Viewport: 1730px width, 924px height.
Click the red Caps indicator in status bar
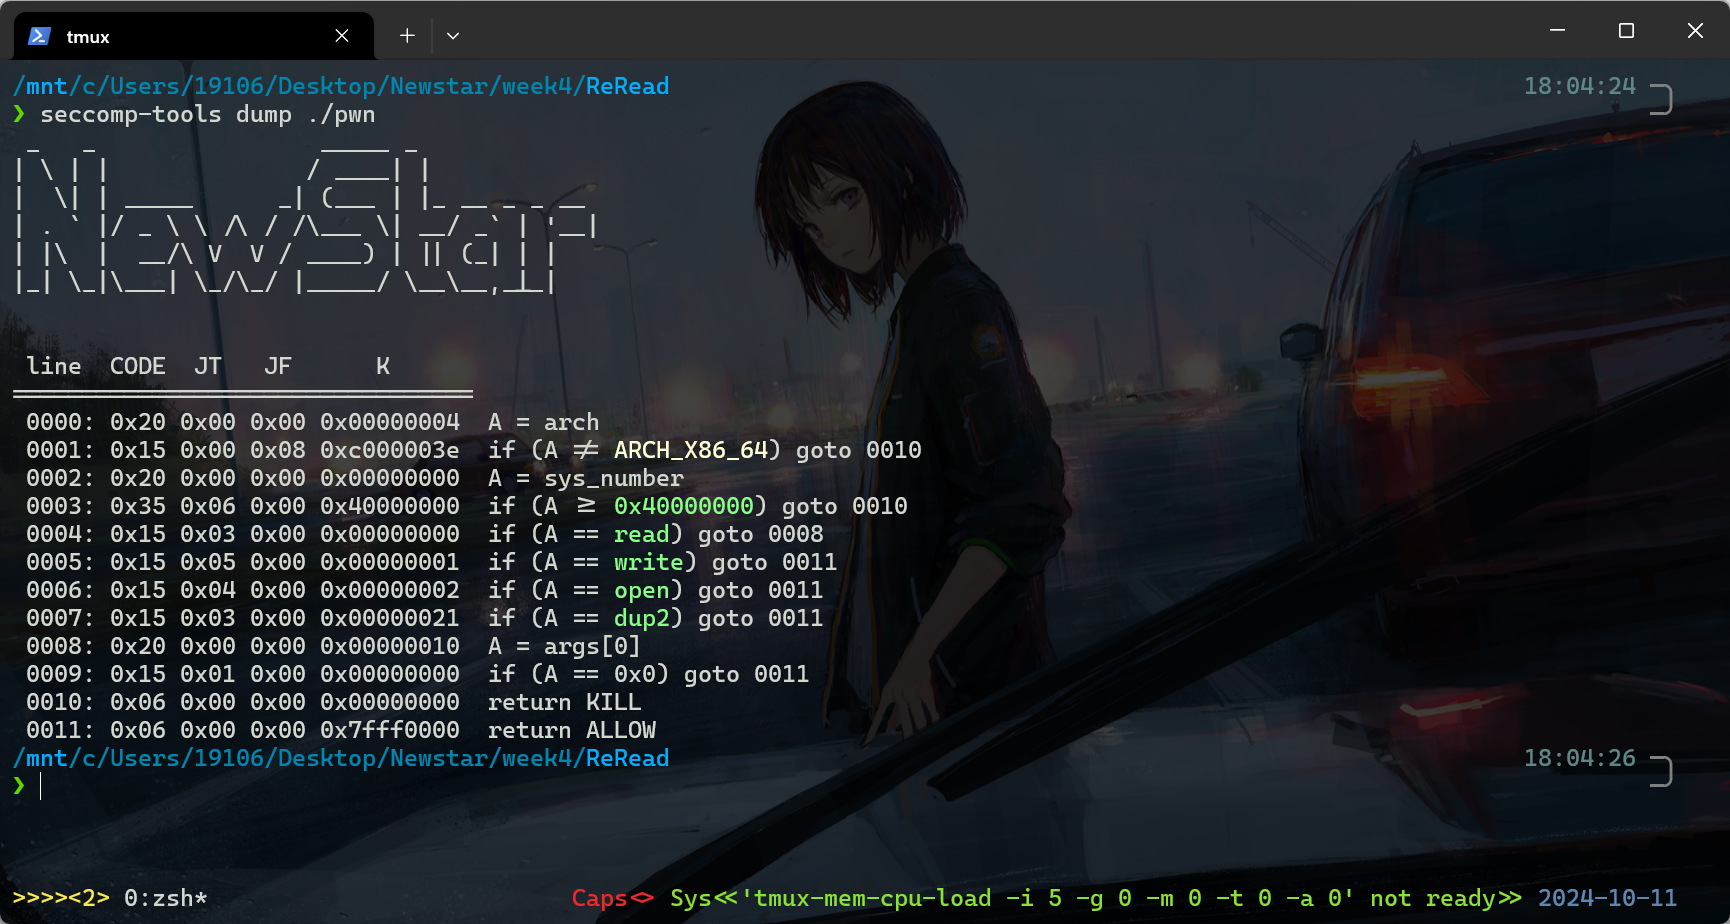tap(599, 898)
